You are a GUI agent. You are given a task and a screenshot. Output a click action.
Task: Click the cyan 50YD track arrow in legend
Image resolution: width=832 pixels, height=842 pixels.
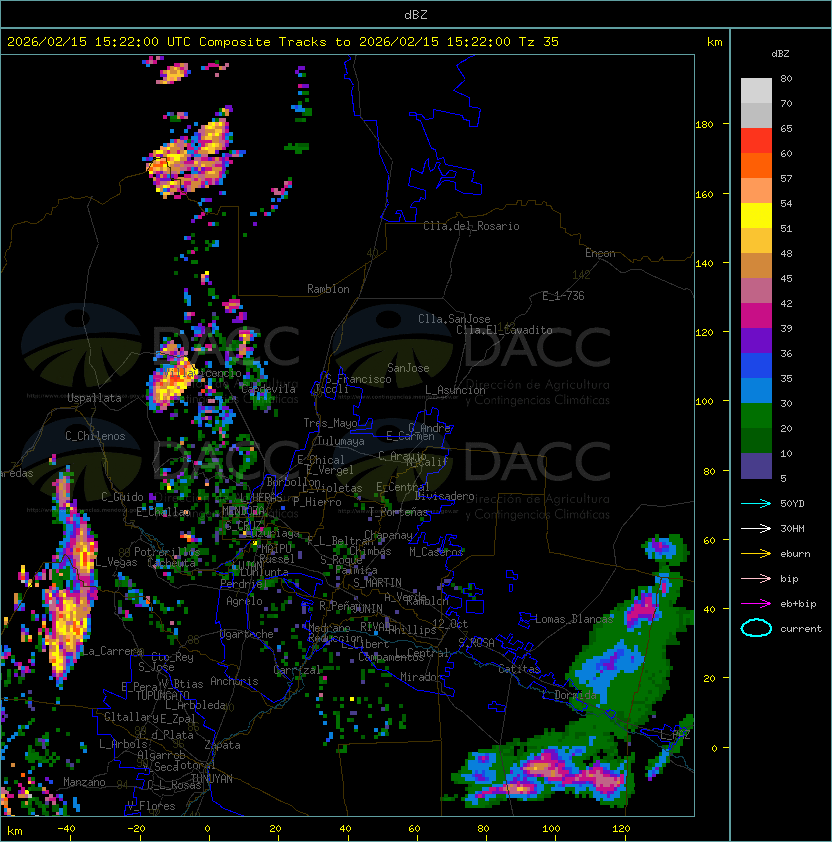(x=756, y=503)
